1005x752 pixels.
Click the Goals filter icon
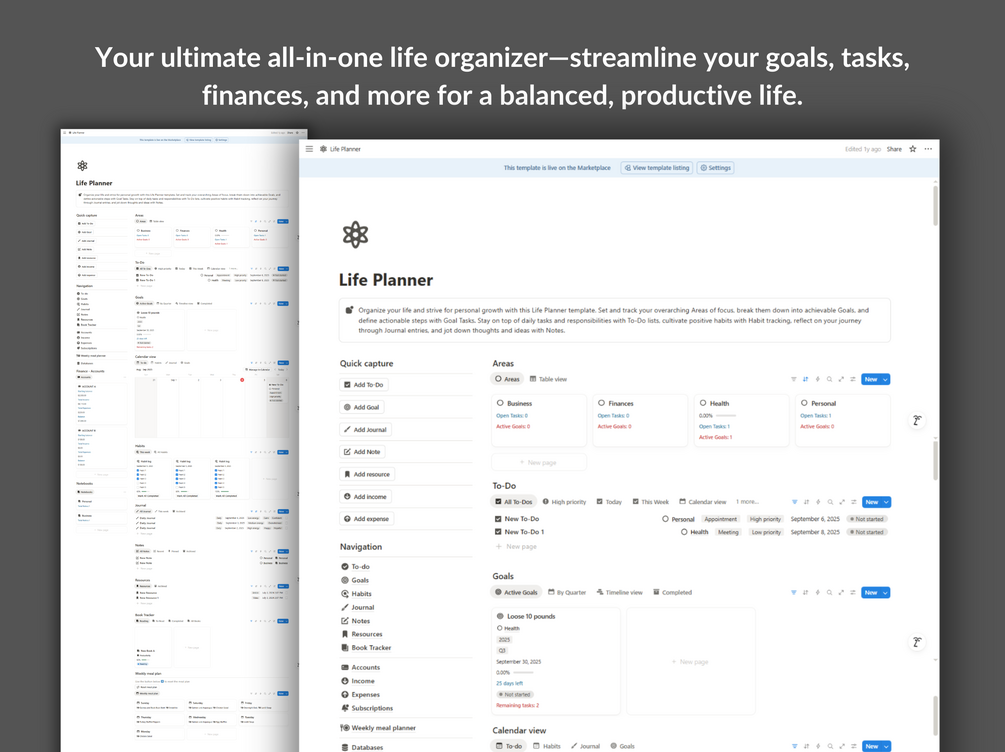point(793,592)
